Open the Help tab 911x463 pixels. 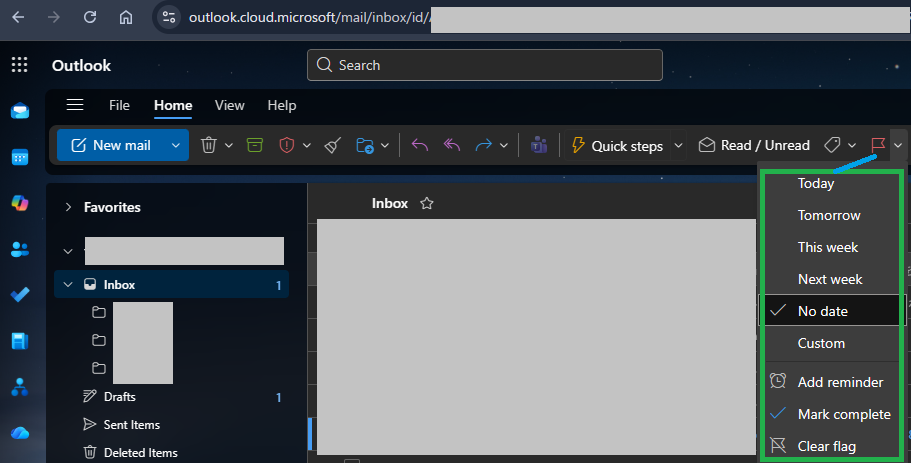[x=282, y=105]
